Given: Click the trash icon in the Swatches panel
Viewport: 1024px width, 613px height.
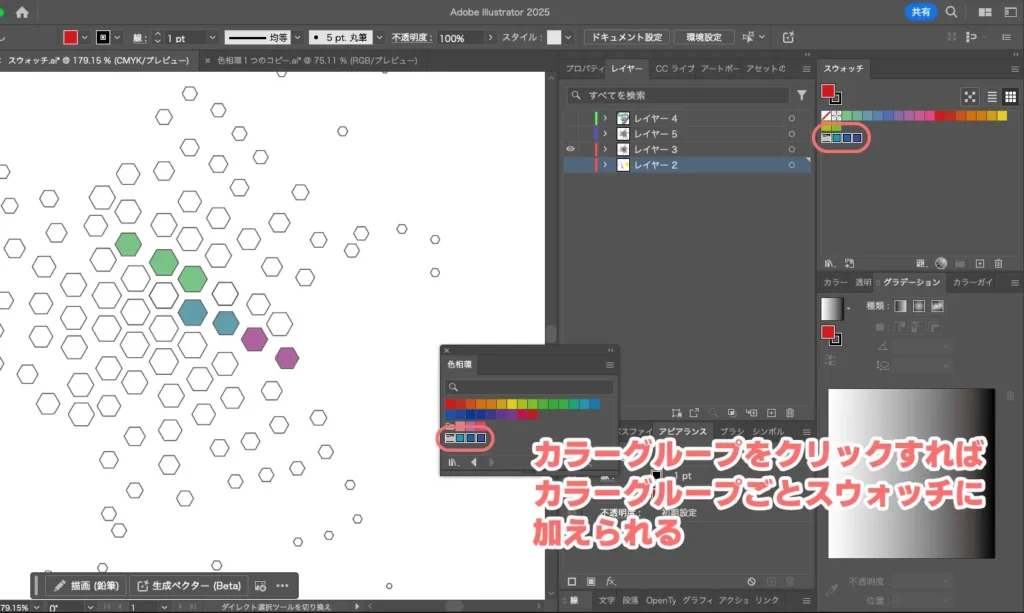Looking at the screenshot, I should pos(999,263).
